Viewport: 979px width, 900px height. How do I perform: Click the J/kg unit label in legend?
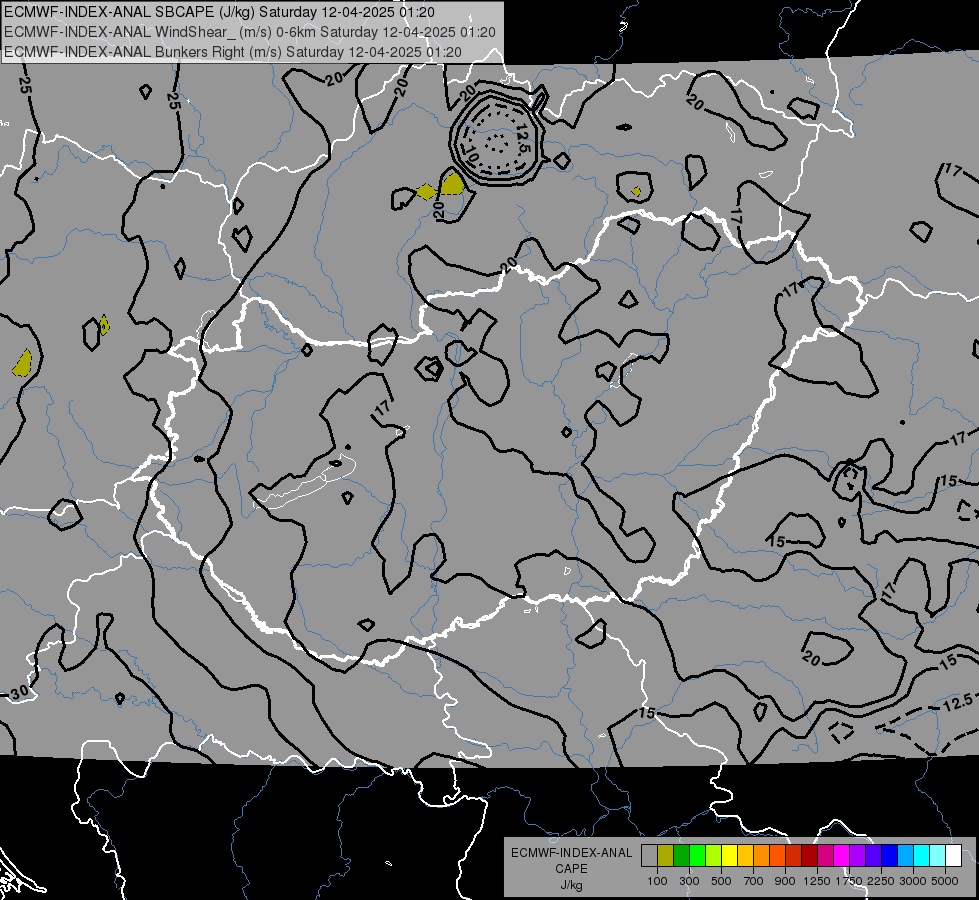tap(571, 885)
